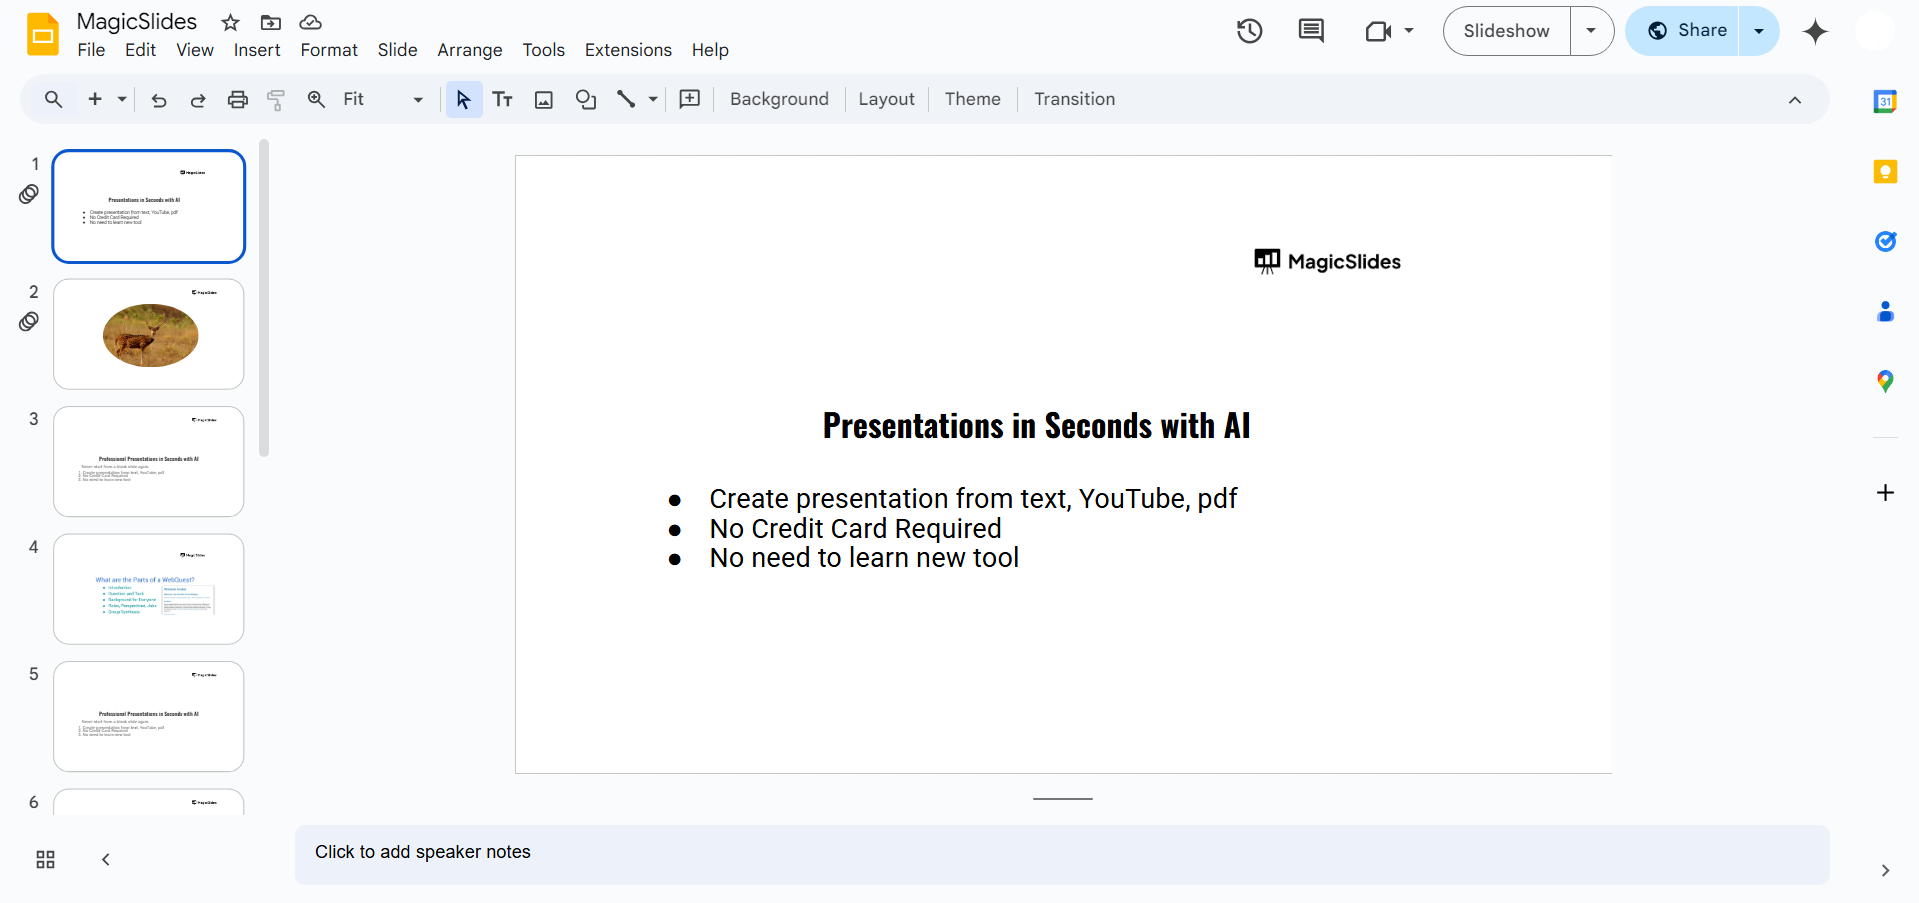Toggle the grid view button

click(45, 860)
